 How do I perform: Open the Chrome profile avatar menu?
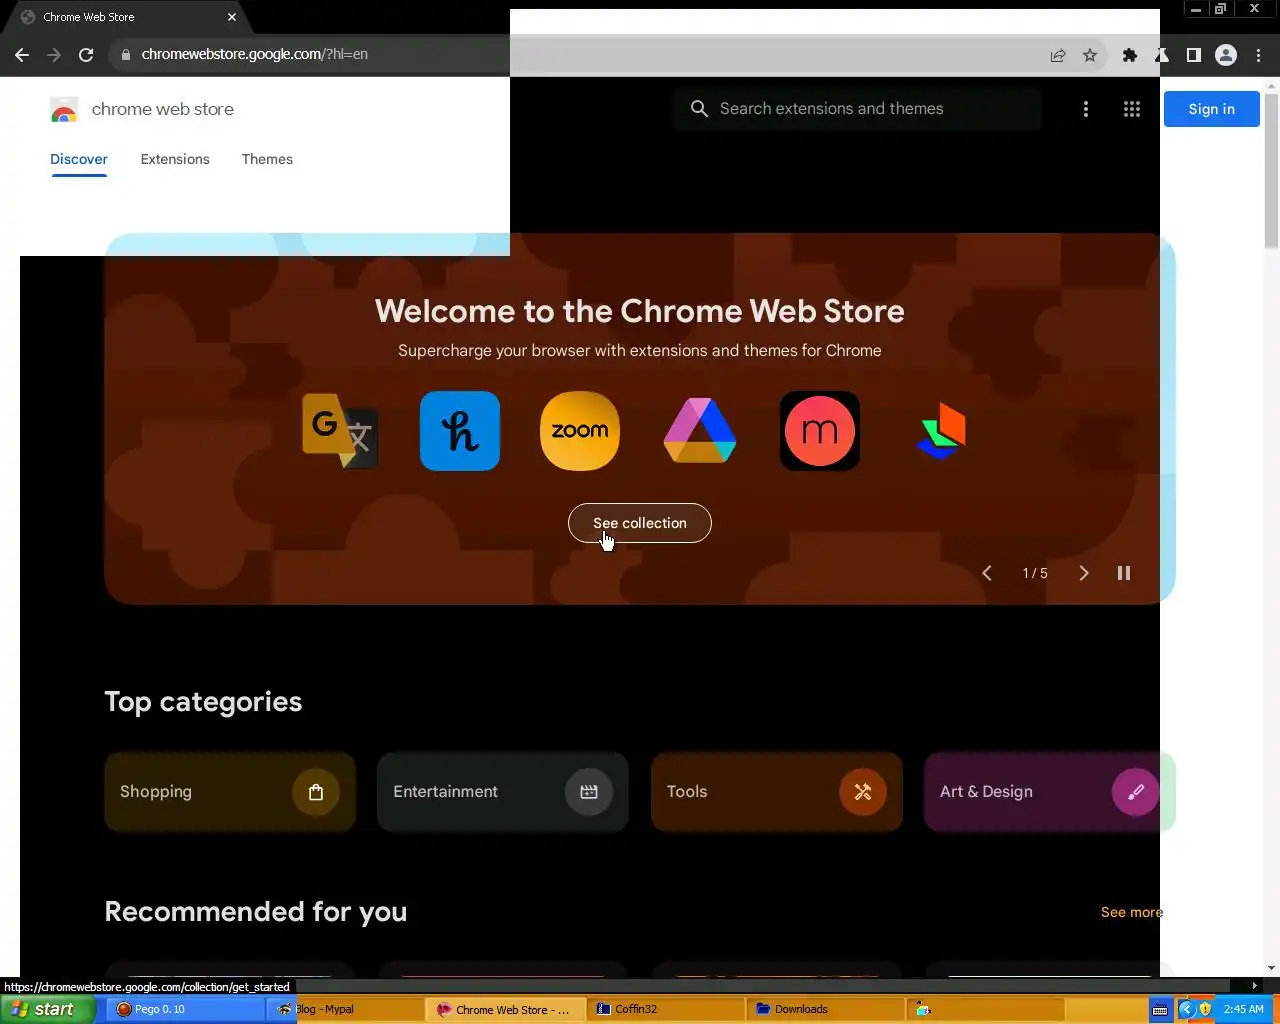[1226, 55]
